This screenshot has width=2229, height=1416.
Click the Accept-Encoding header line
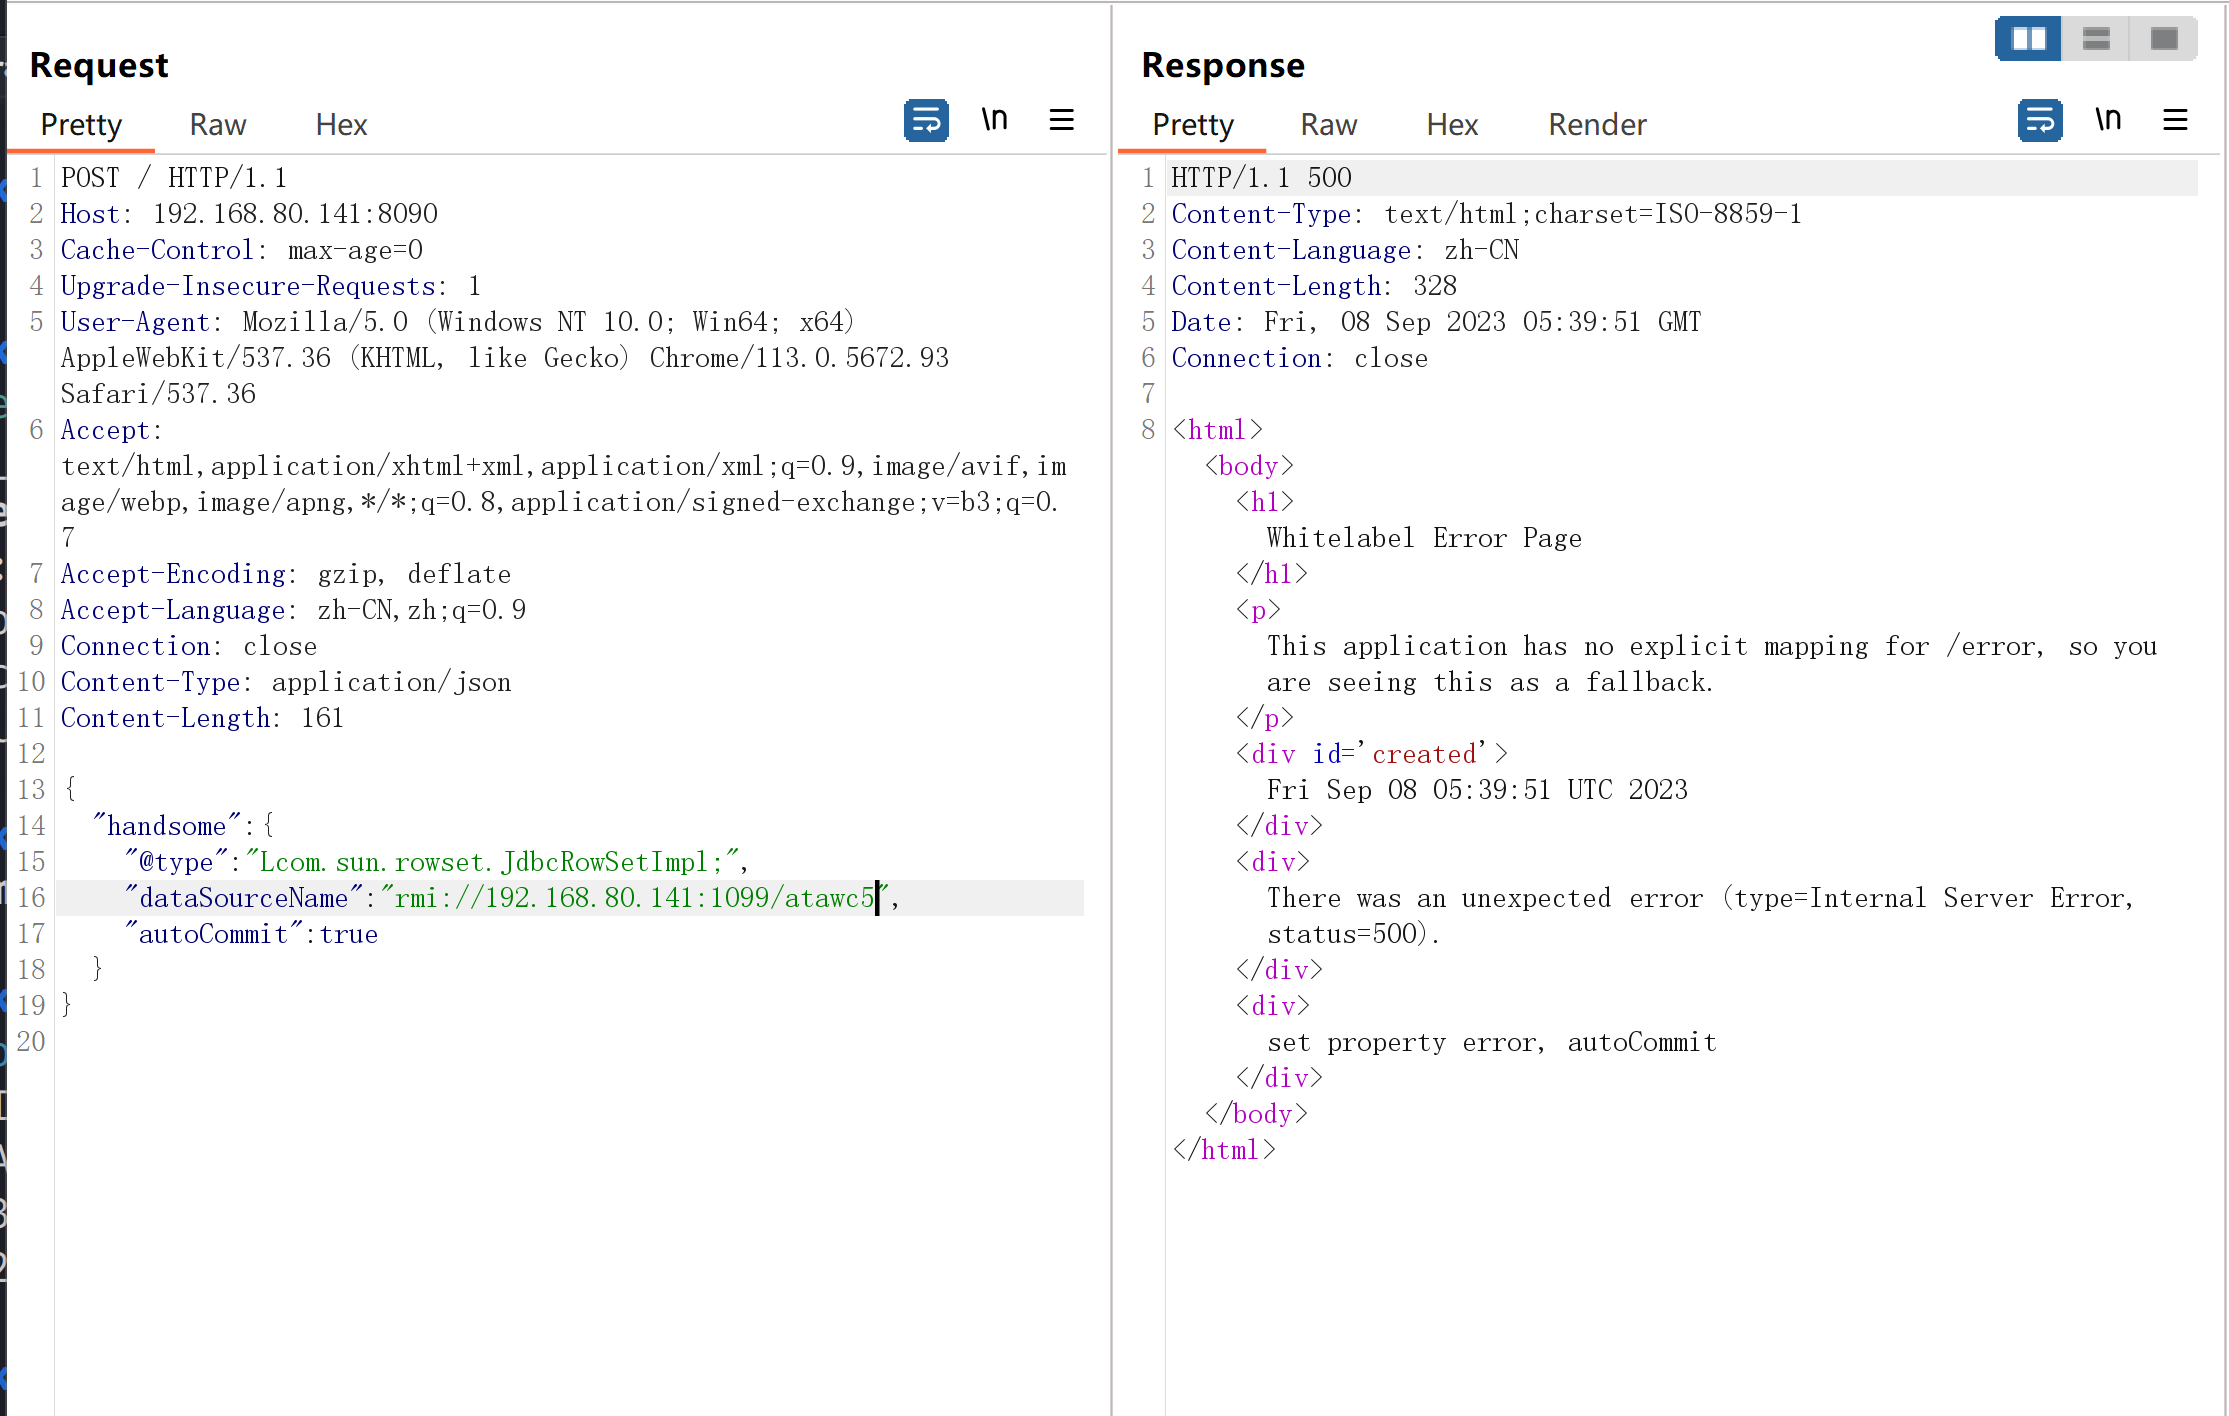(286, 574)
